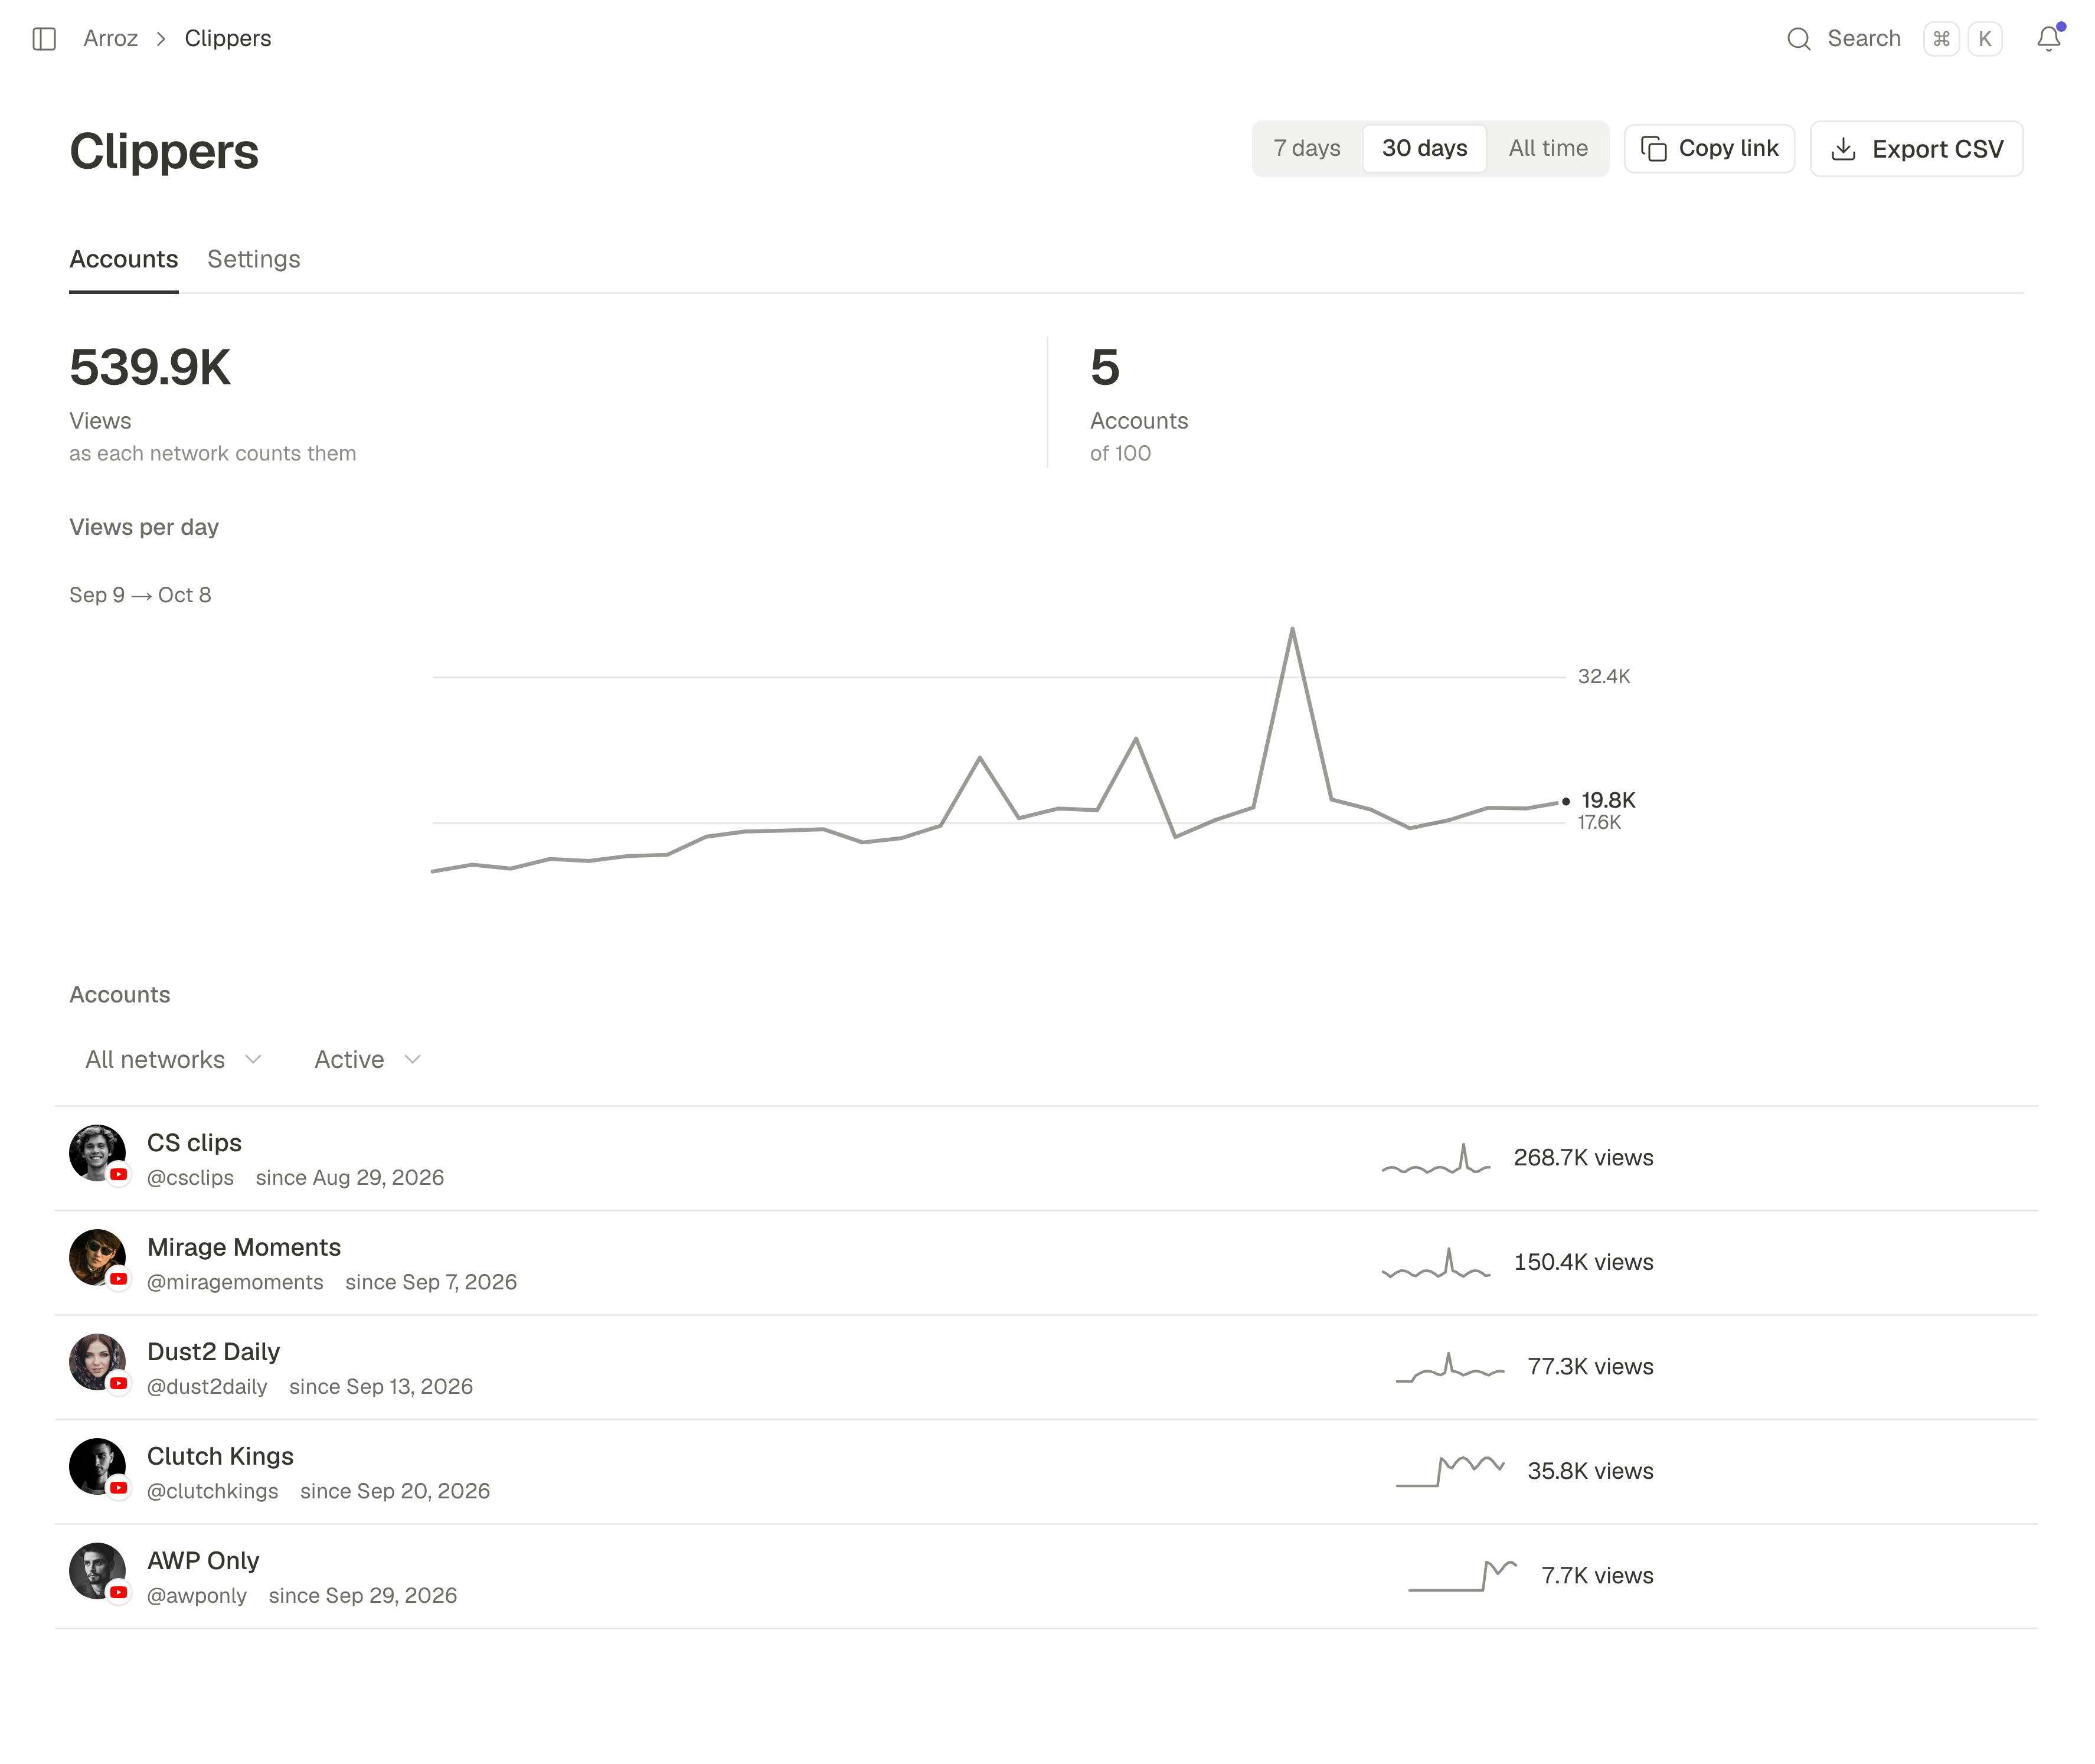The height and width of the screenshot is (1764, 2095).
Task: Click the K key shortcut badge
Action: click(x=1984, y=39)
